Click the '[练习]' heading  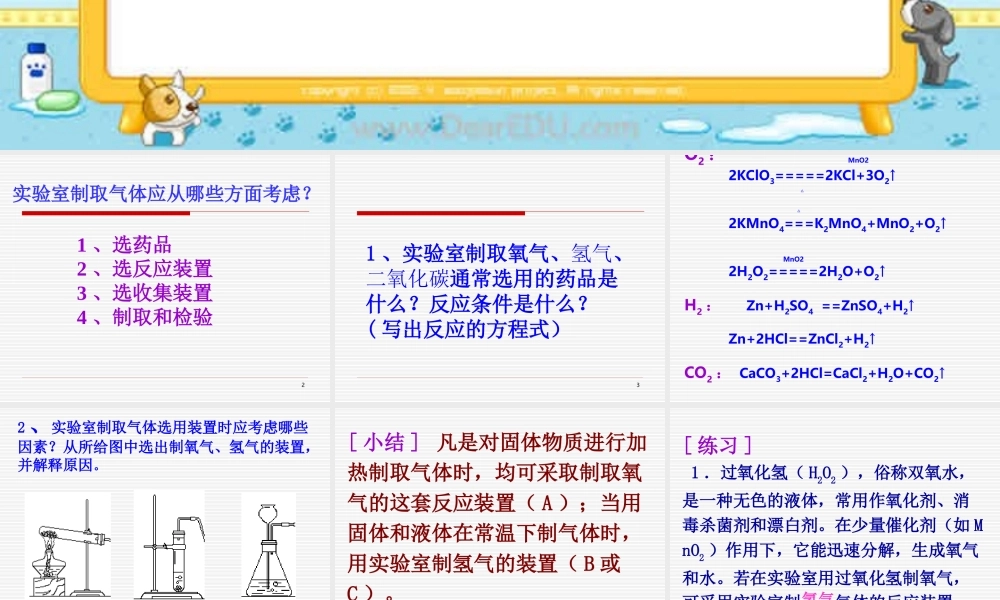pyautogui.click(x=717, y=445)
